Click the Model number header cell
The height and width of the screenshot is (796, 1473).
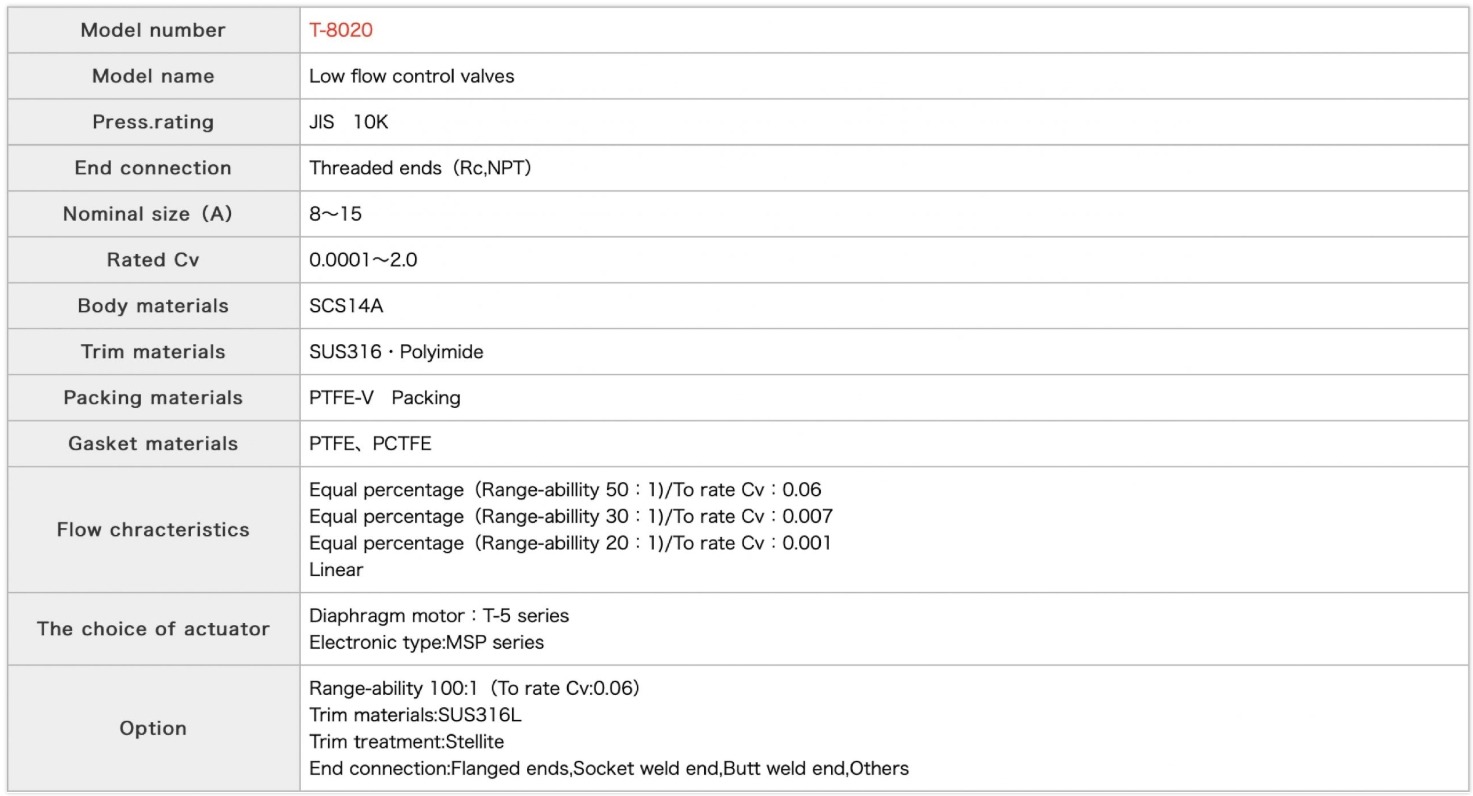153,30
